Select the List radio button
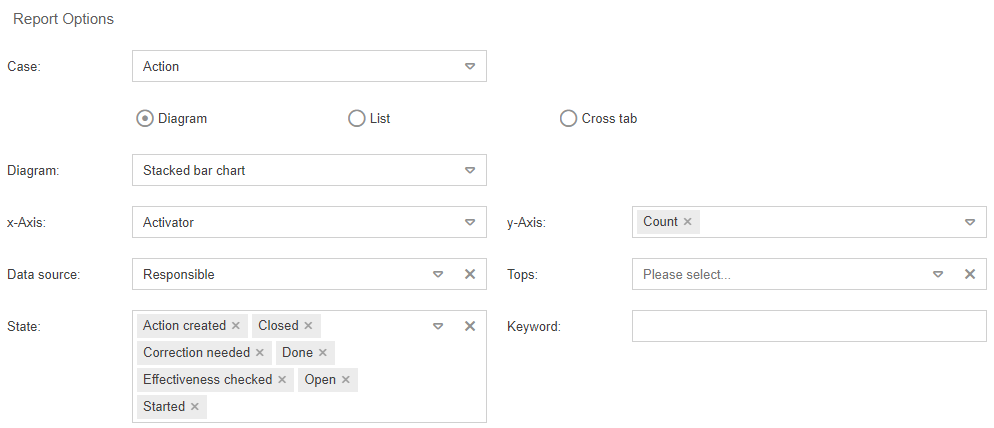Viewport: 994px width, 428px height. tap(356, 118)
